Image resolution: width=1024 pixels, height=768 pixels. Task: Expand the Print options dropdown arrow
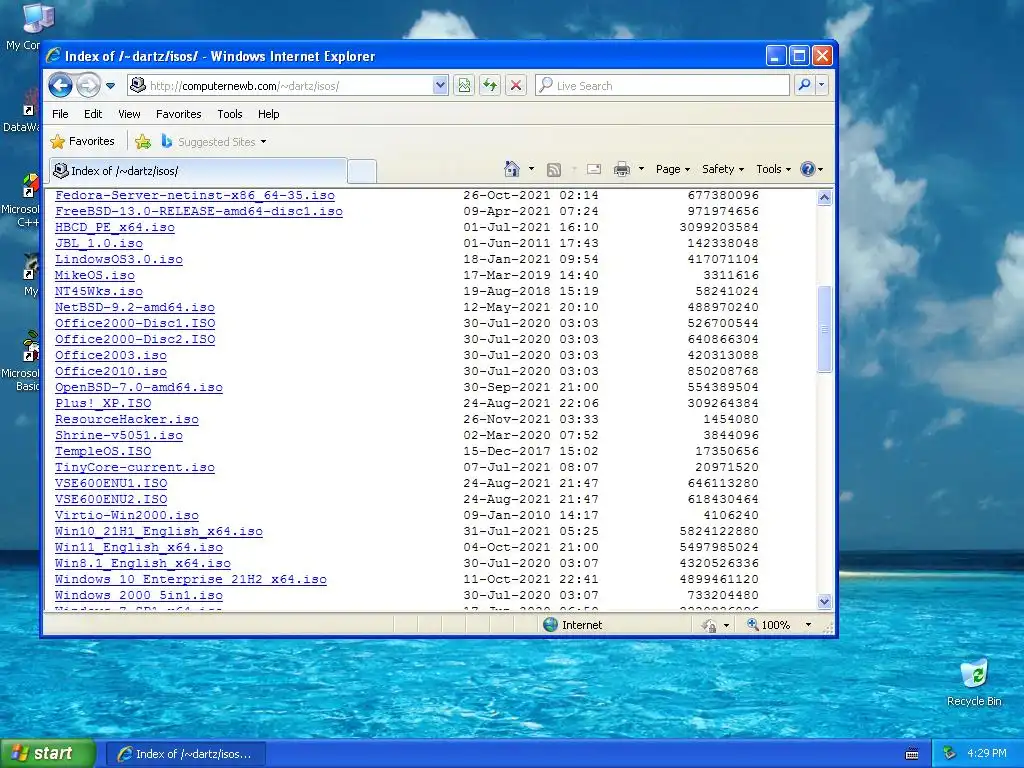coord(641,169)
